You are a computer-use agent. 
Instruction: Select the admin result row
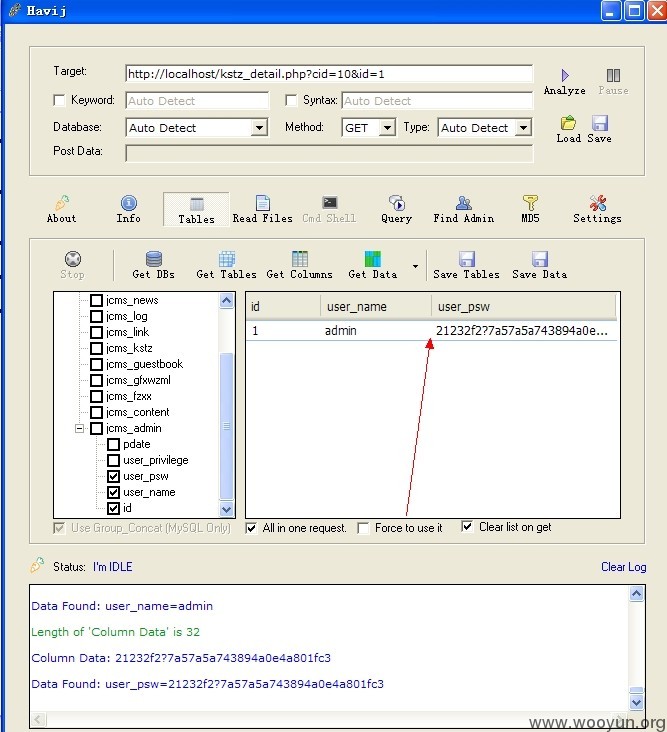click(432, 331)
